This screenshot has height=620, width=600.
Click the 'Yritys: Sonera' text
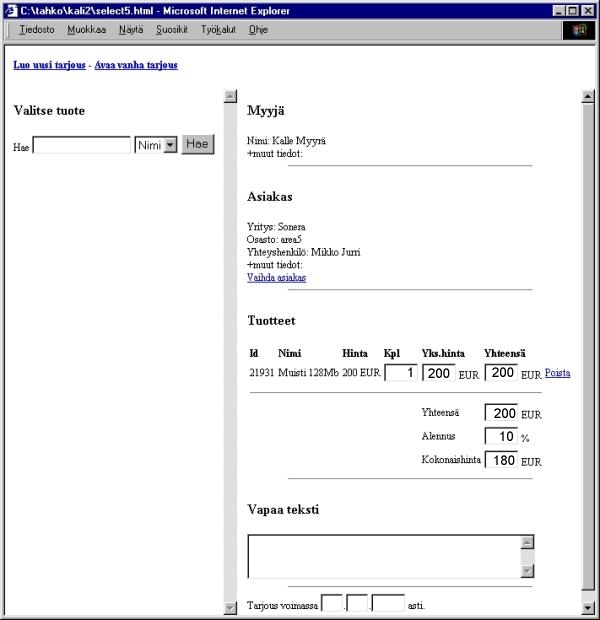coord(276,227)
